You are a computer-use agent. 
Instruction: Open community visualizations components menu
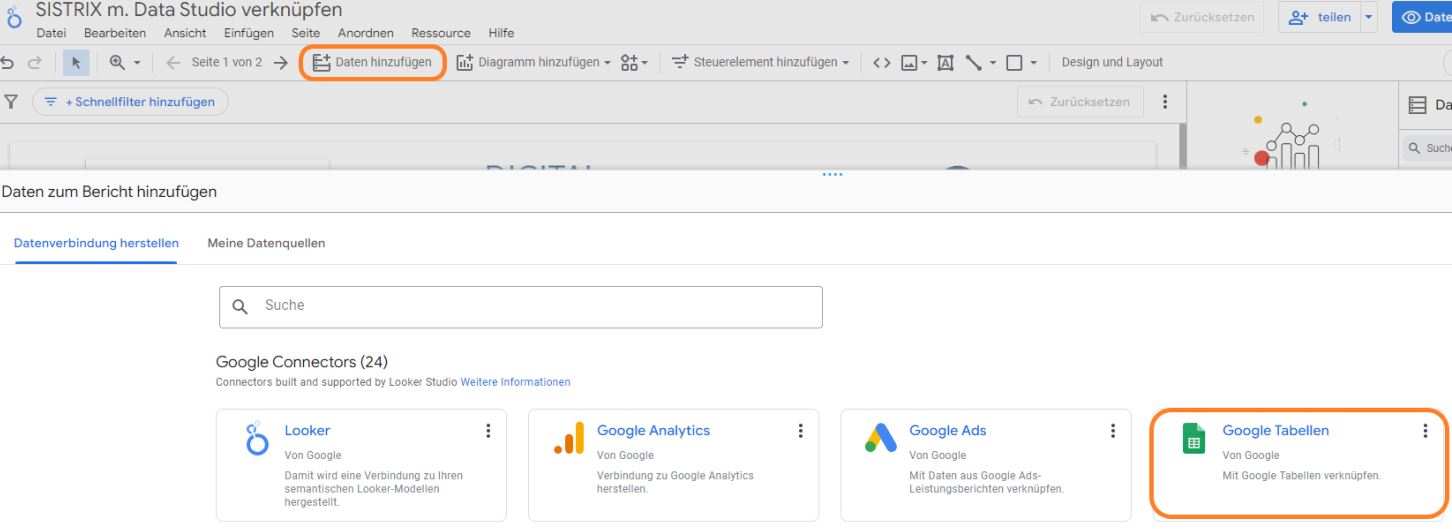click(634, 62)
